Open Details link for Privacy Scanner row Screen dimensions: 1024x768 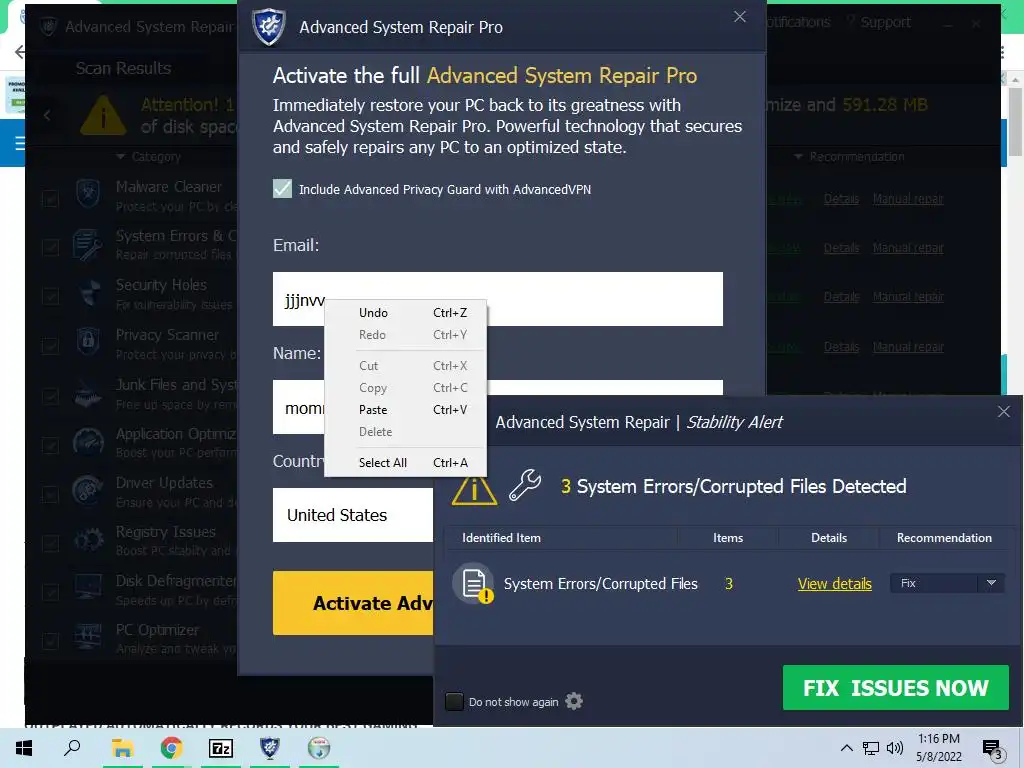(x=841, y=347)
